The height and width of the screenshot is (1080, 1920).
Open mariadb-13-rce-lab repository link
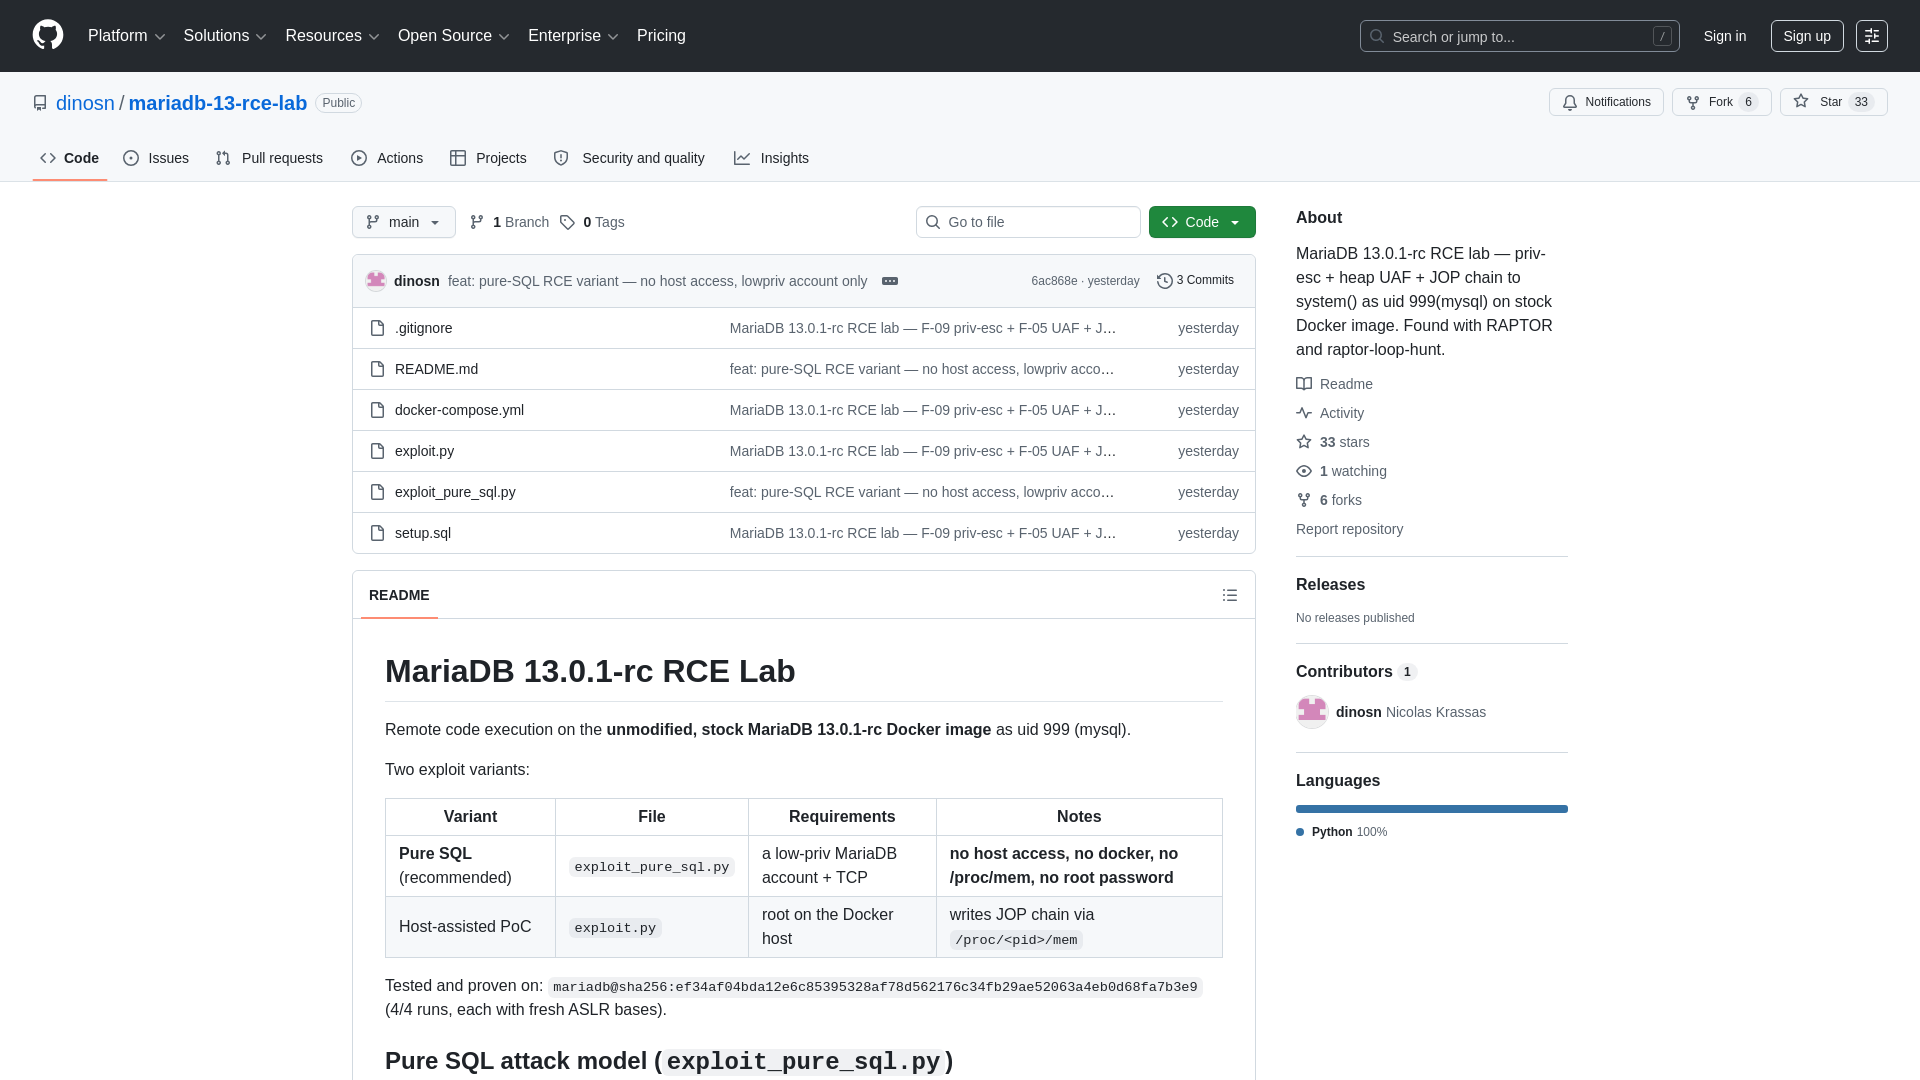(218, 103)
